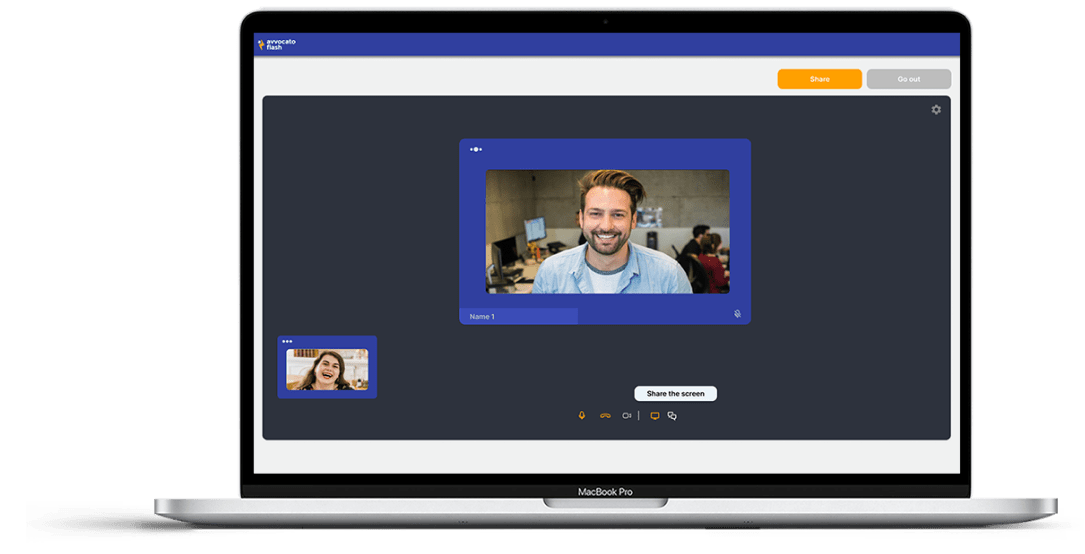Select the Name 1 label
This screenshot has height=554, width=1085.
point(483,317)
